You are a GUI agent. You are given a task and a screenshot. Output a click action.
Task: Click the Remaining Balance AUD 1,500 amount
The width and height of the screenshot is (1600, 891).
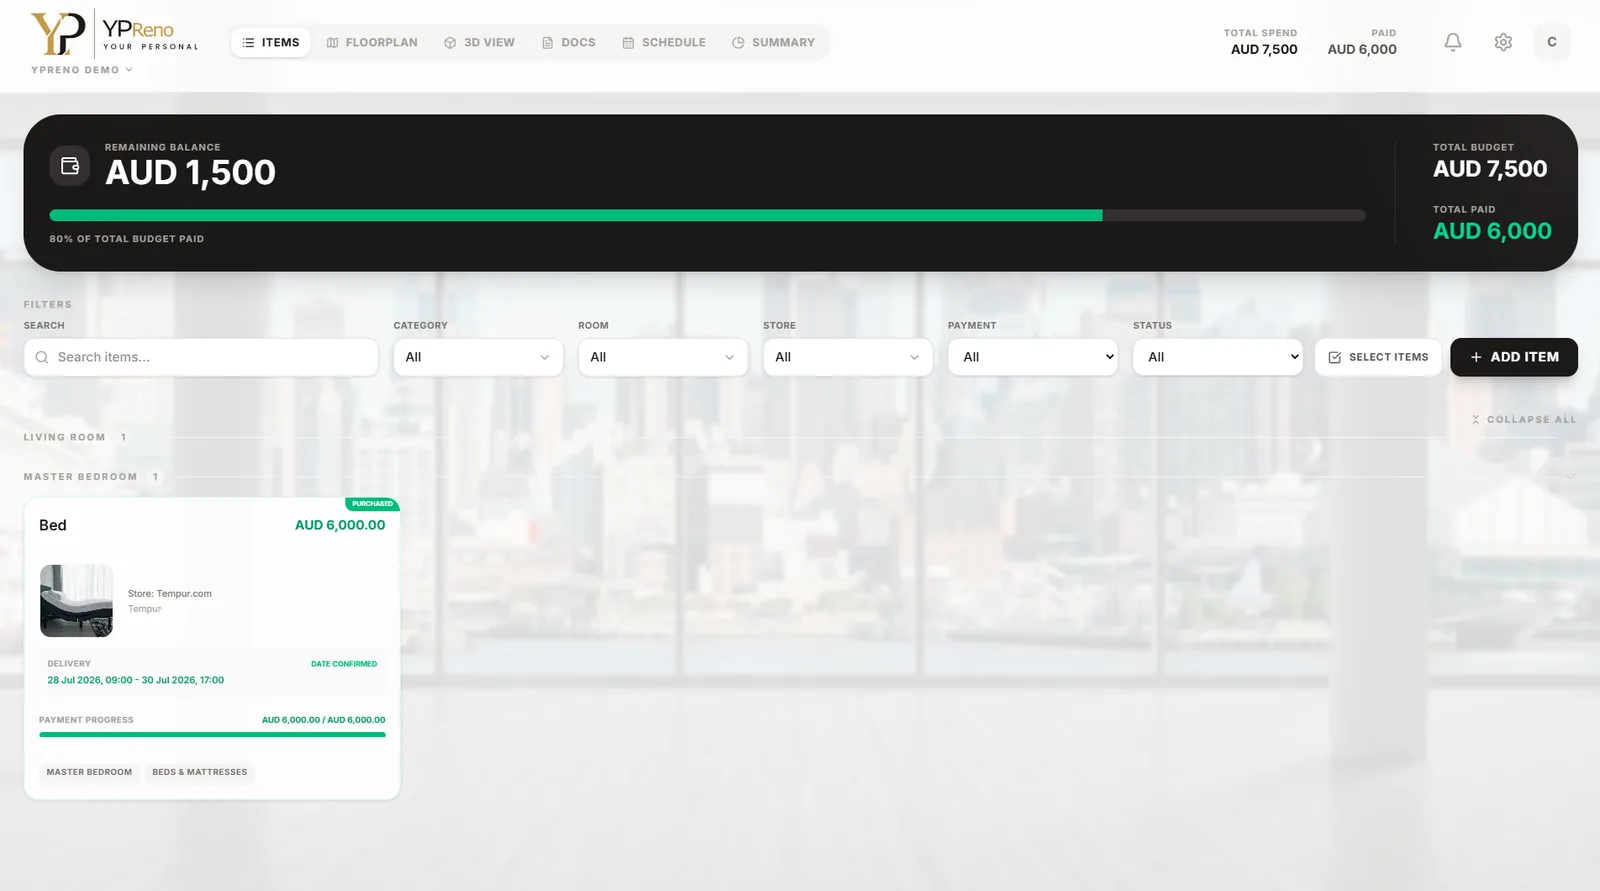(x=190, y=173)
